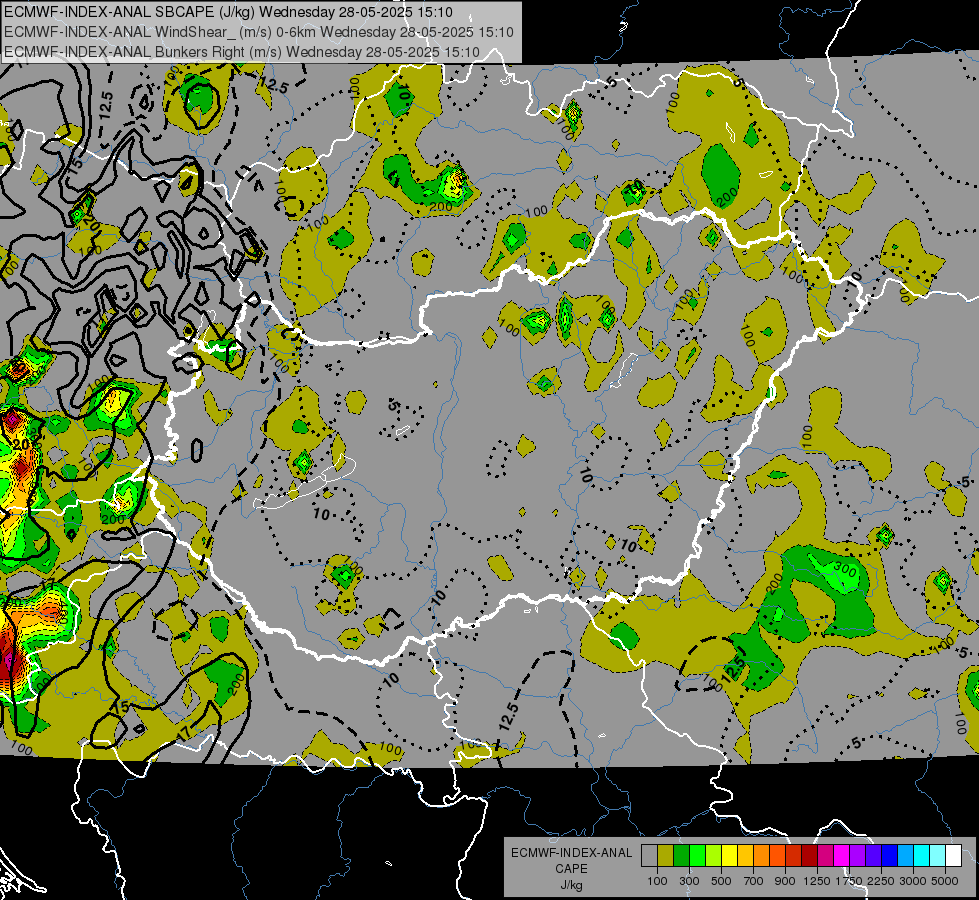Click legend value 2250
979x900 pixels.
pos(881,881)
